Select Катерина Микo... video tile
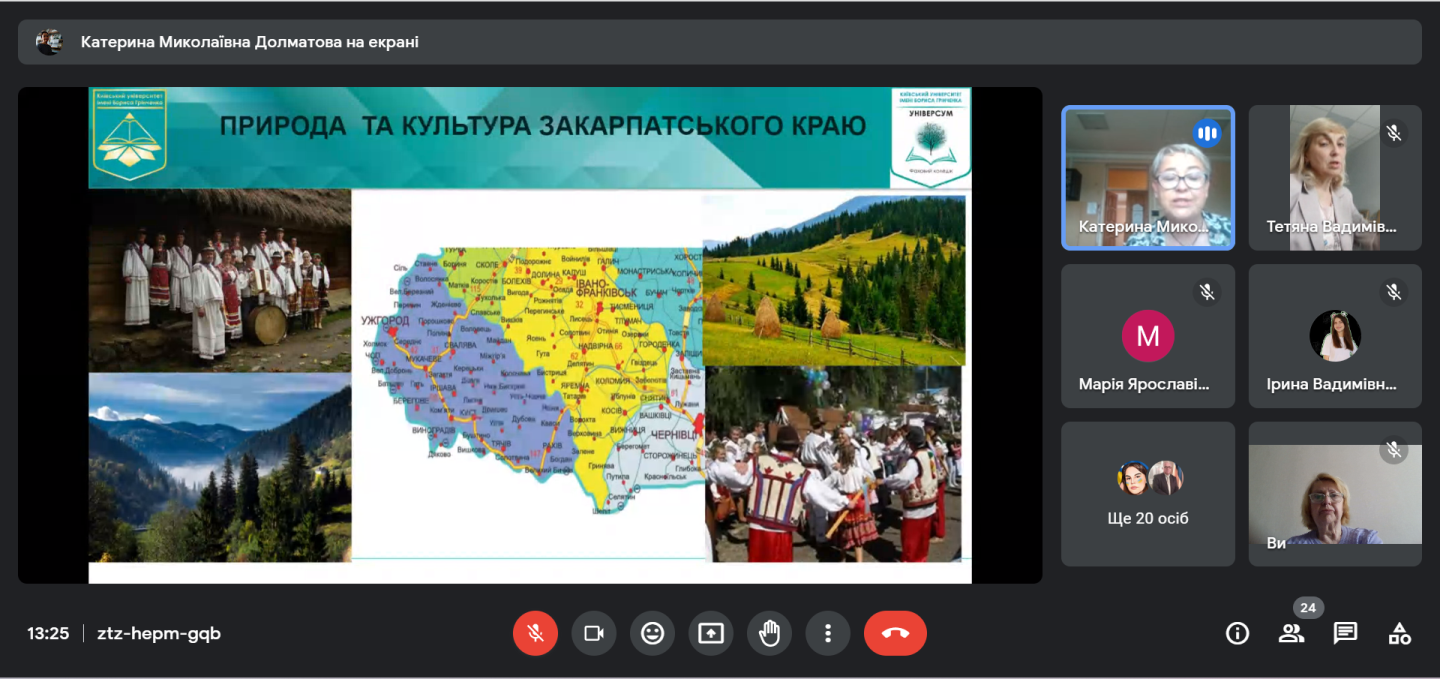Viewport: 1440px width, 679px height. point(1148,178)
